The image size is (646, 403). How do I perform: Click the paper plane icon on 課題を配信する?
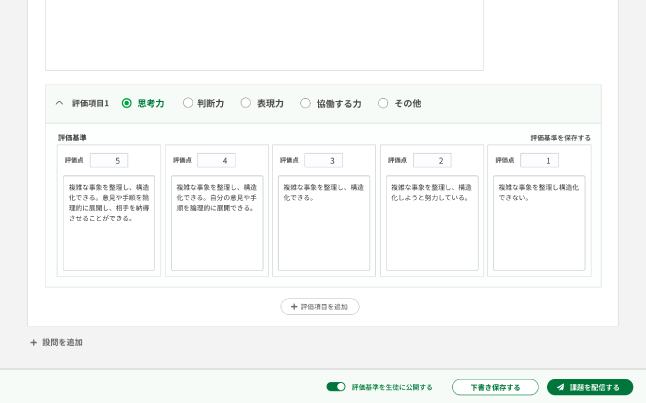(x=561, y=387)
